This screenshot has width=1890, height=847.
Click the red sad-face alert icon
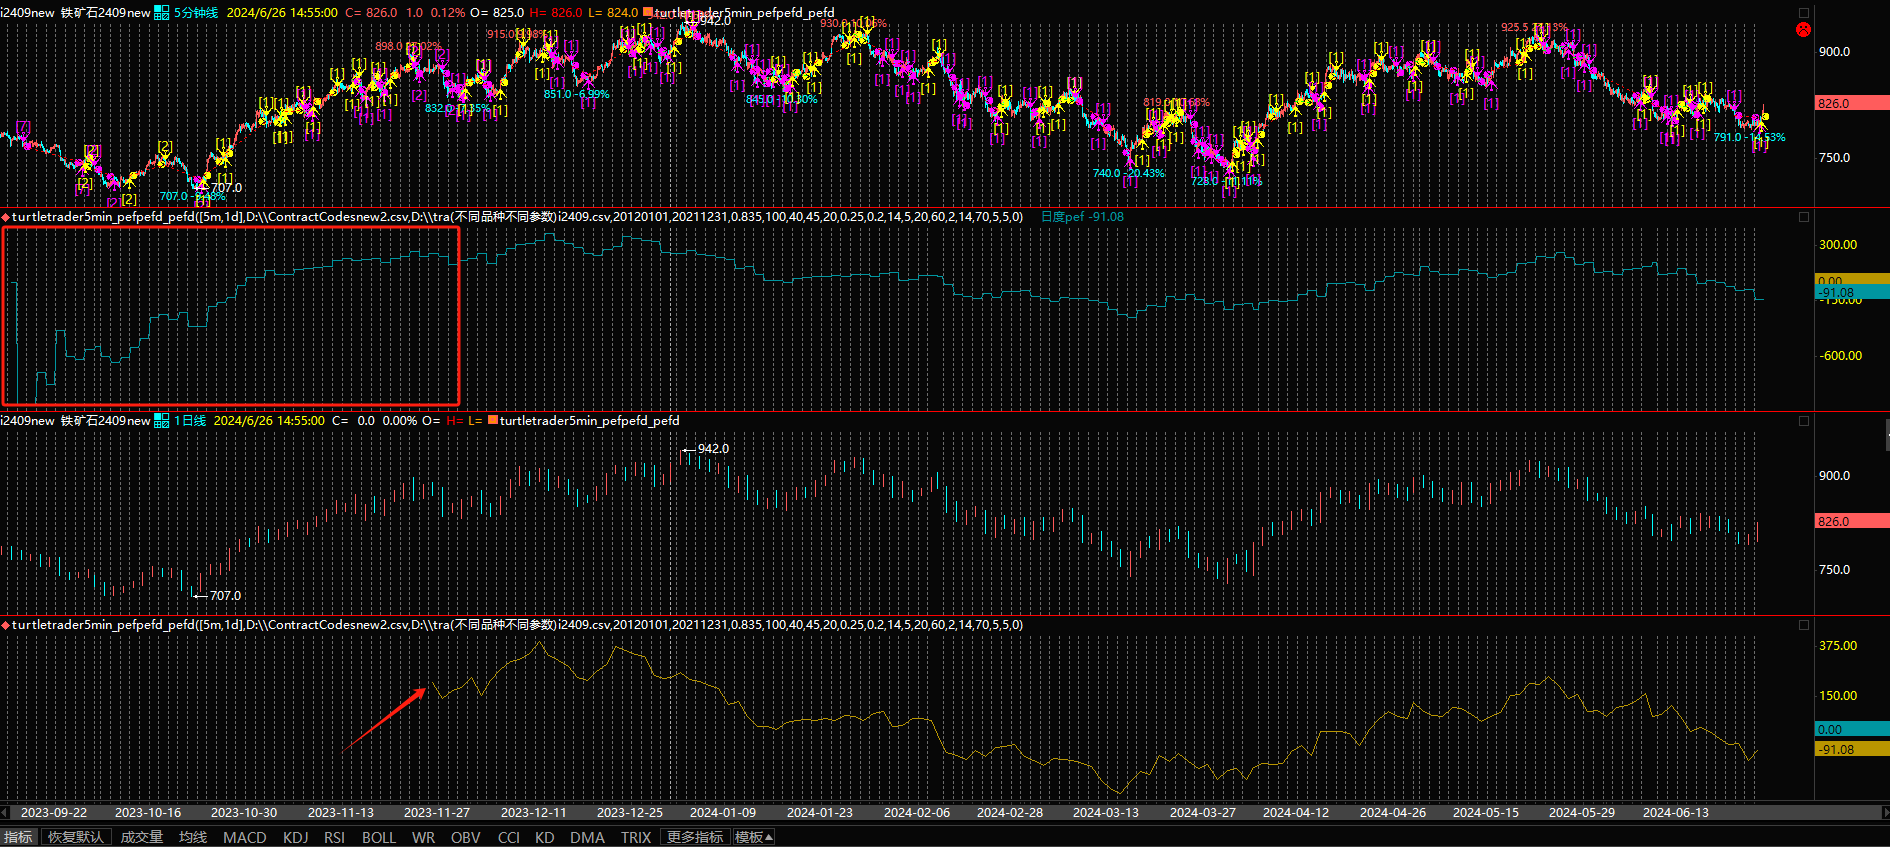[1803, 29]
